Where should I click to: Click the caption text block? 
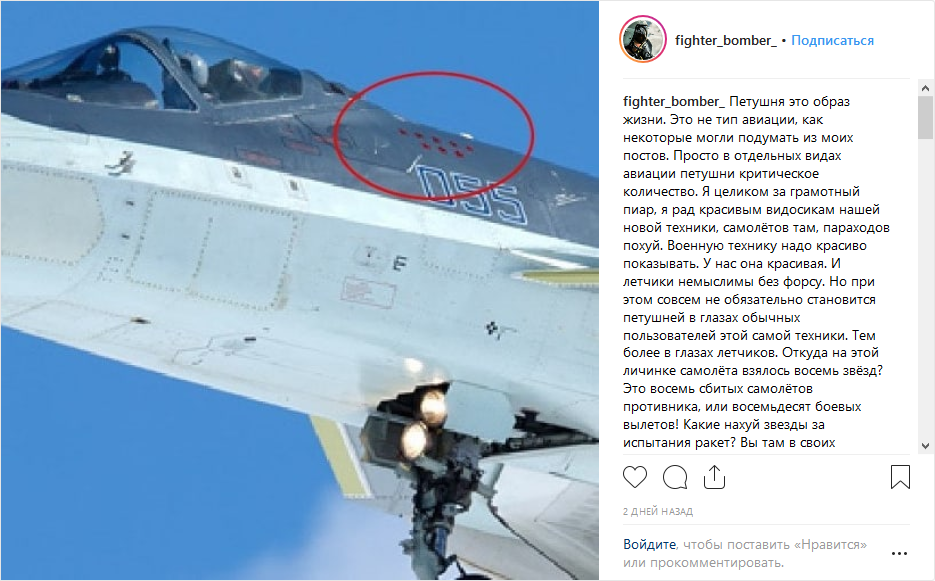[x=757, y=272]
